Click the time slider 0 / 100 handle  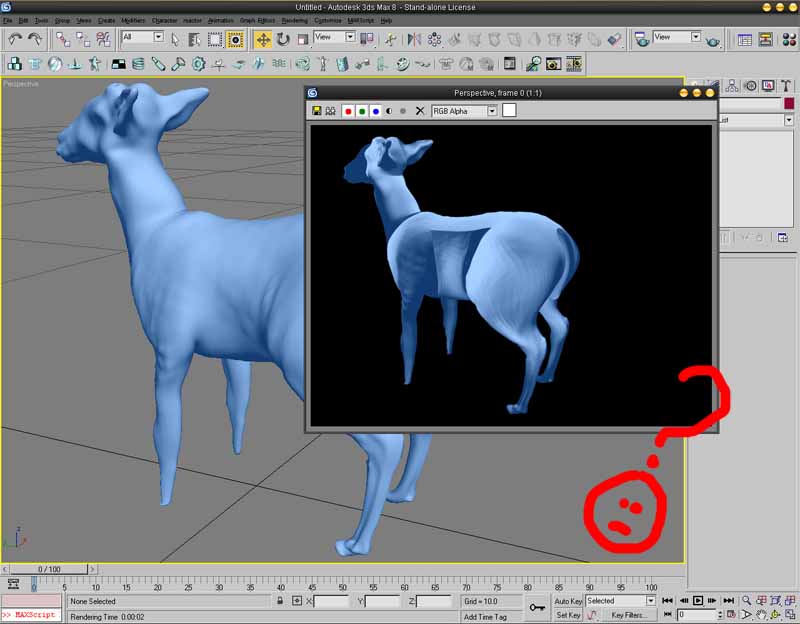[49, 569]
